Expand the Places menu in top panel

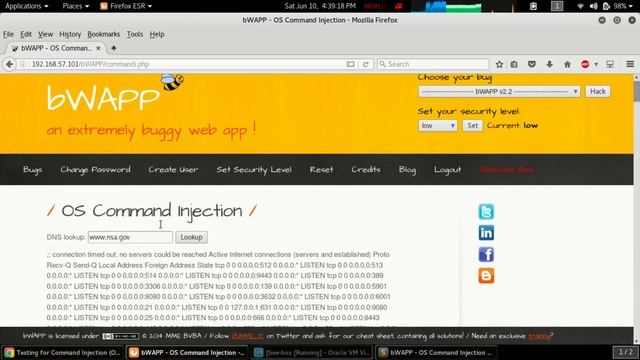point(76,6)
